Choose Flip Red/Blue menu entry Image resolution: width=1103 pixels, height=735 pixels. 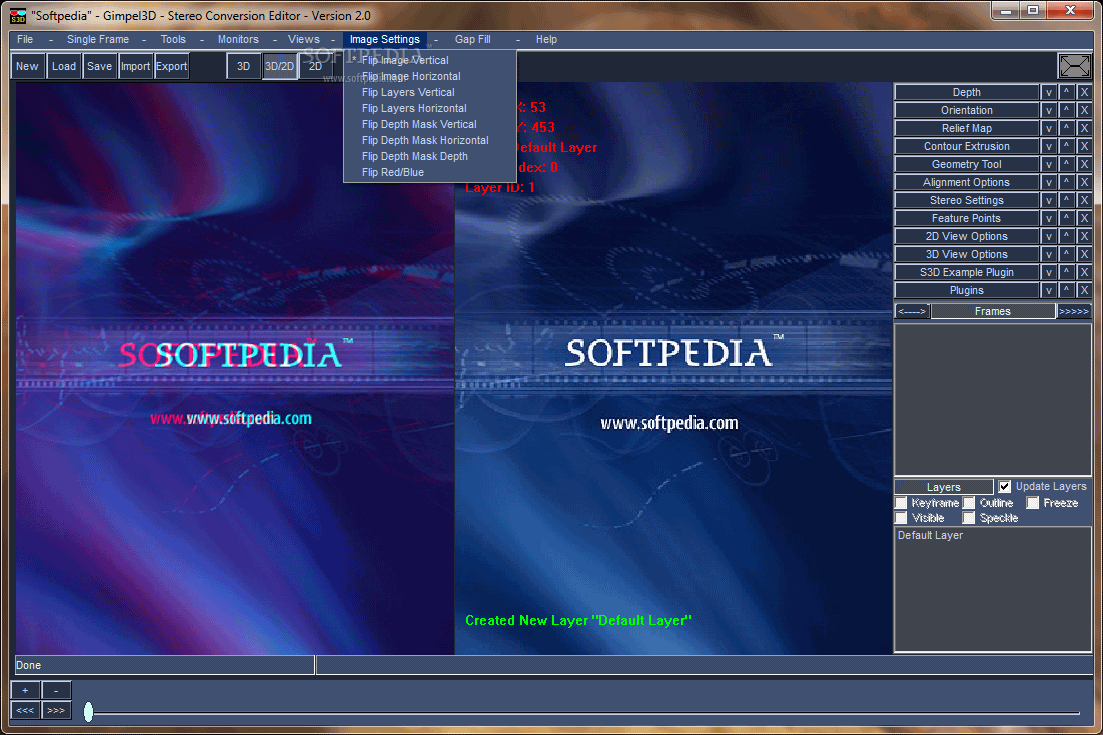pos(393,172)
